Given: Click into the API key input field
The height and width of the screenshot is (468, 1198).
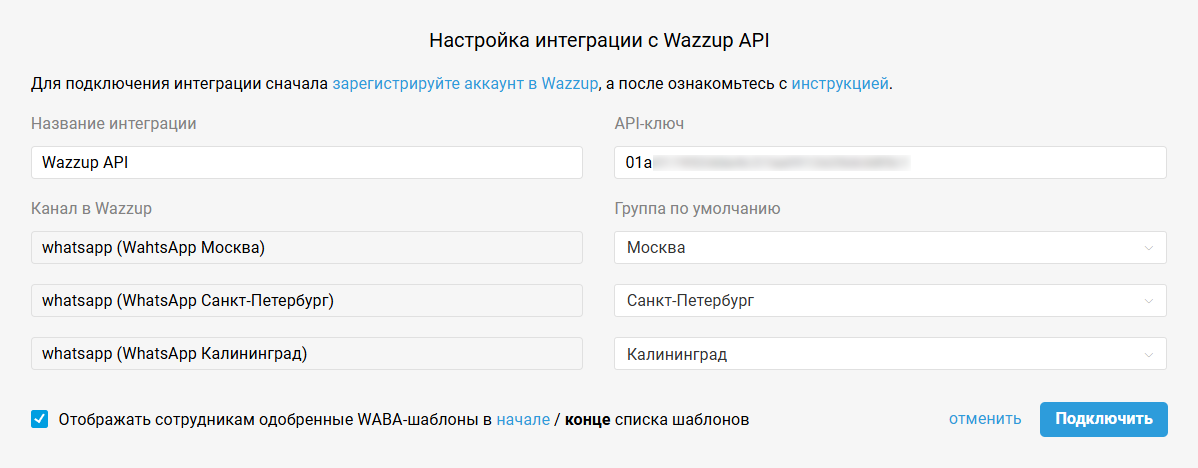Looking at the screenshot, I should tap(890, 163).
